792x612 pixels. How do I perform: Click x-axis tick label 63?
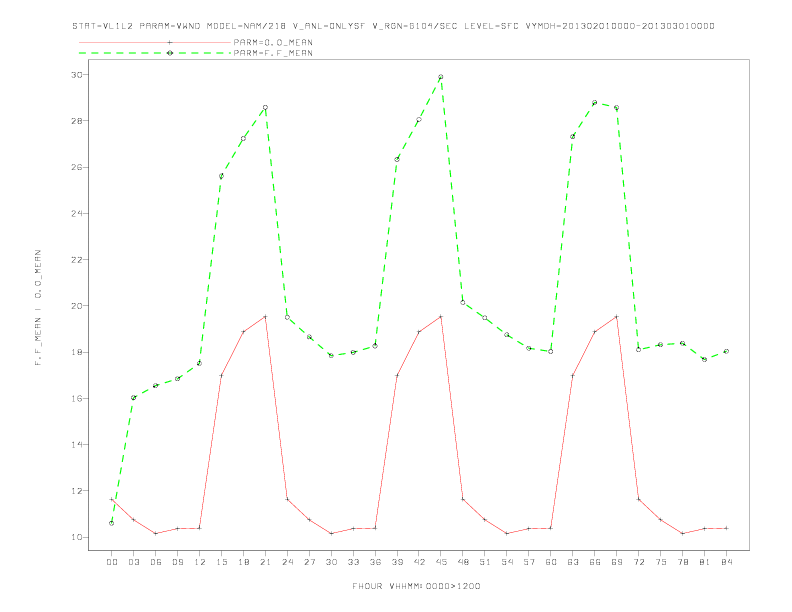tap(572, 562)
